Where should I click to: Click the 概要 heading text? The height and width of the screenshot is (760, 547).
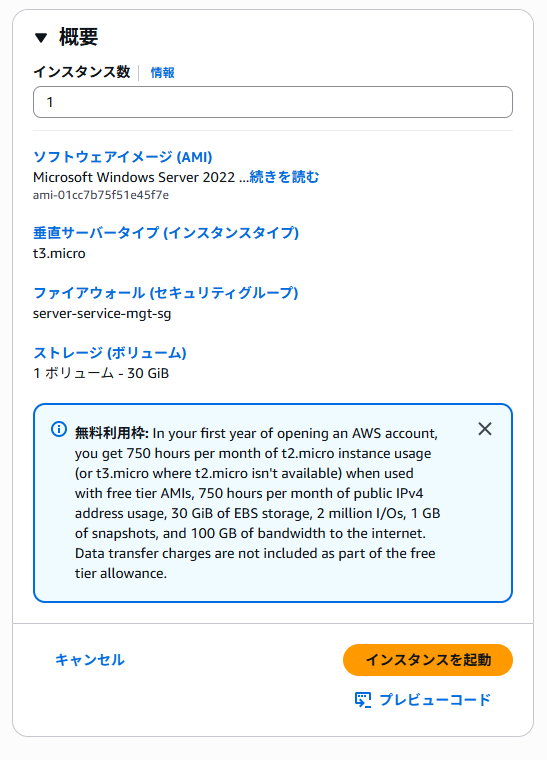78,37
